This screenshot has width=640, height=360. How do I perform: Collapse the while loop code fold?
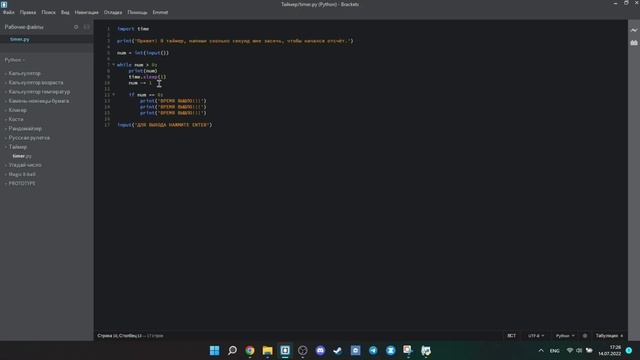point(113,64)
